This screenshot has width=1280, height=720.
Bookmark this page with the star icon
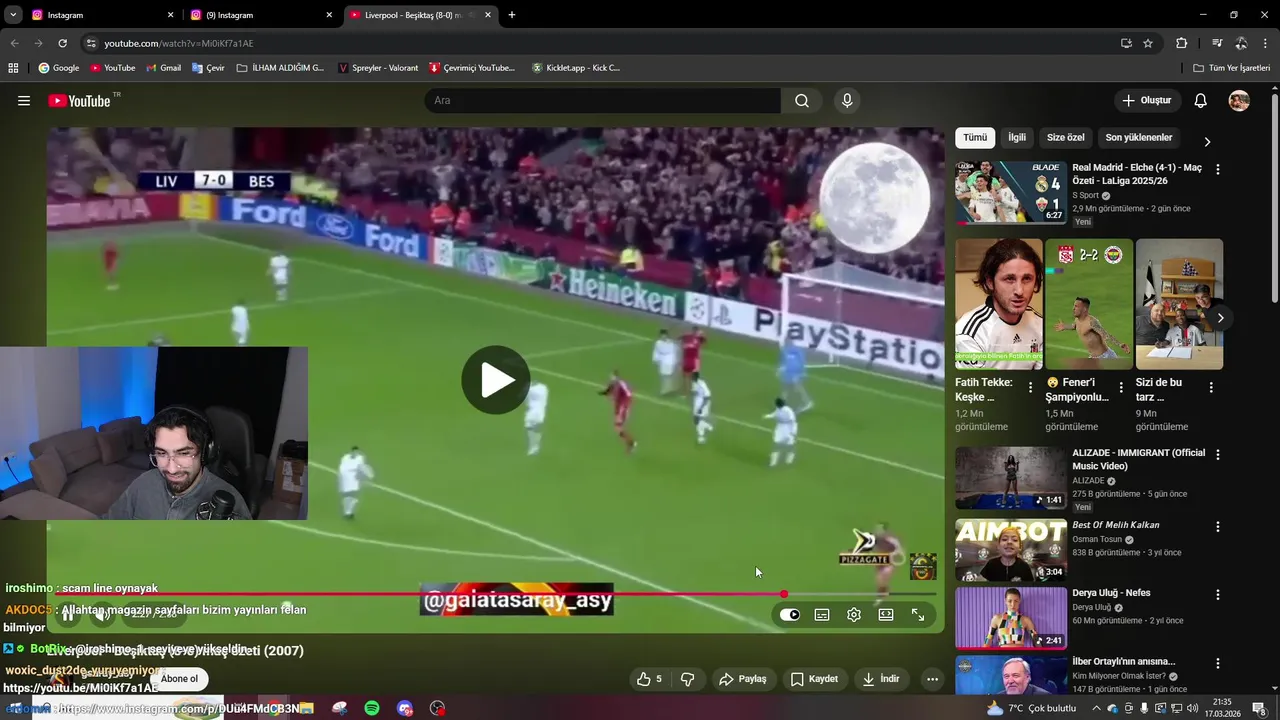(x=1148, y=43)
